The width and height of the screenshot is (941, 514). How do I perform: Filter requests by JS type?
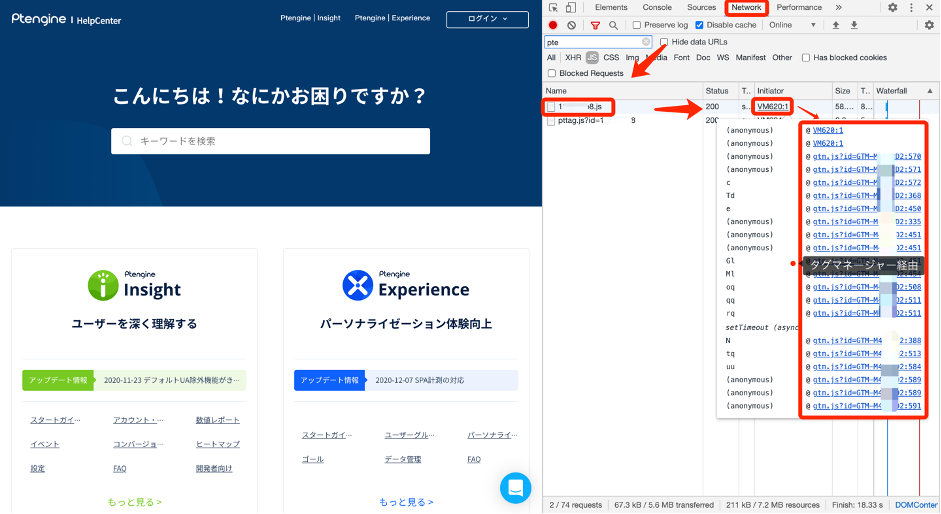coord(592,58)
